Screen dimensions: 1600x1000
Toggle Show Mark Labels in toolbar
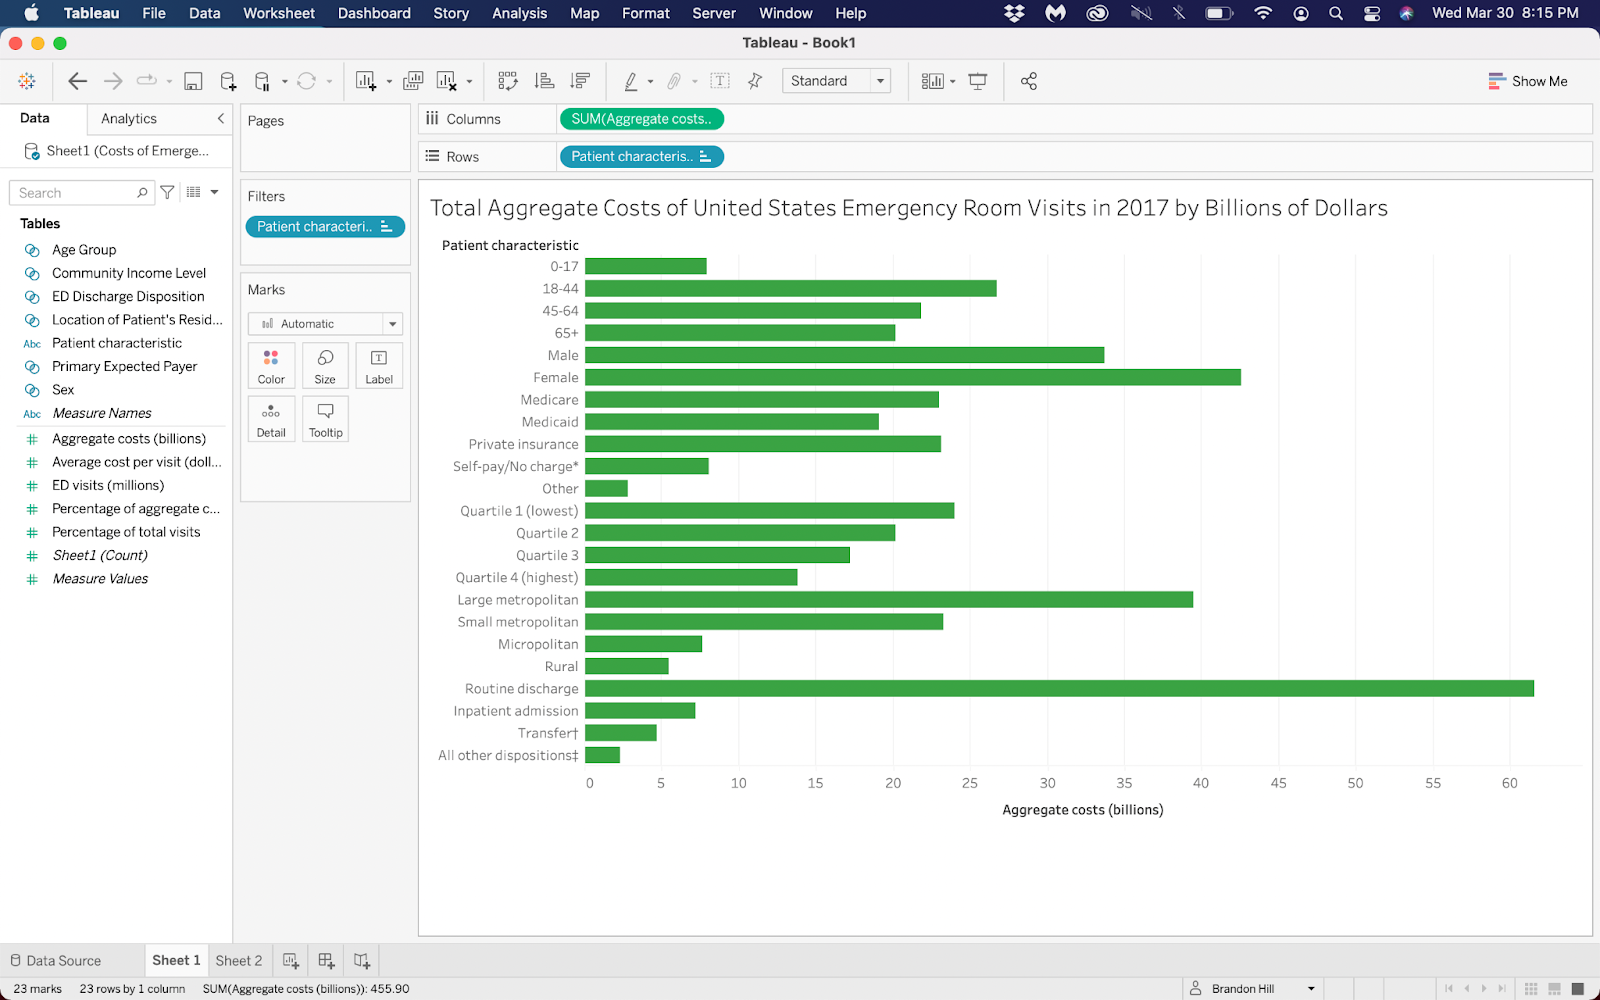click(x=720, y=81)
